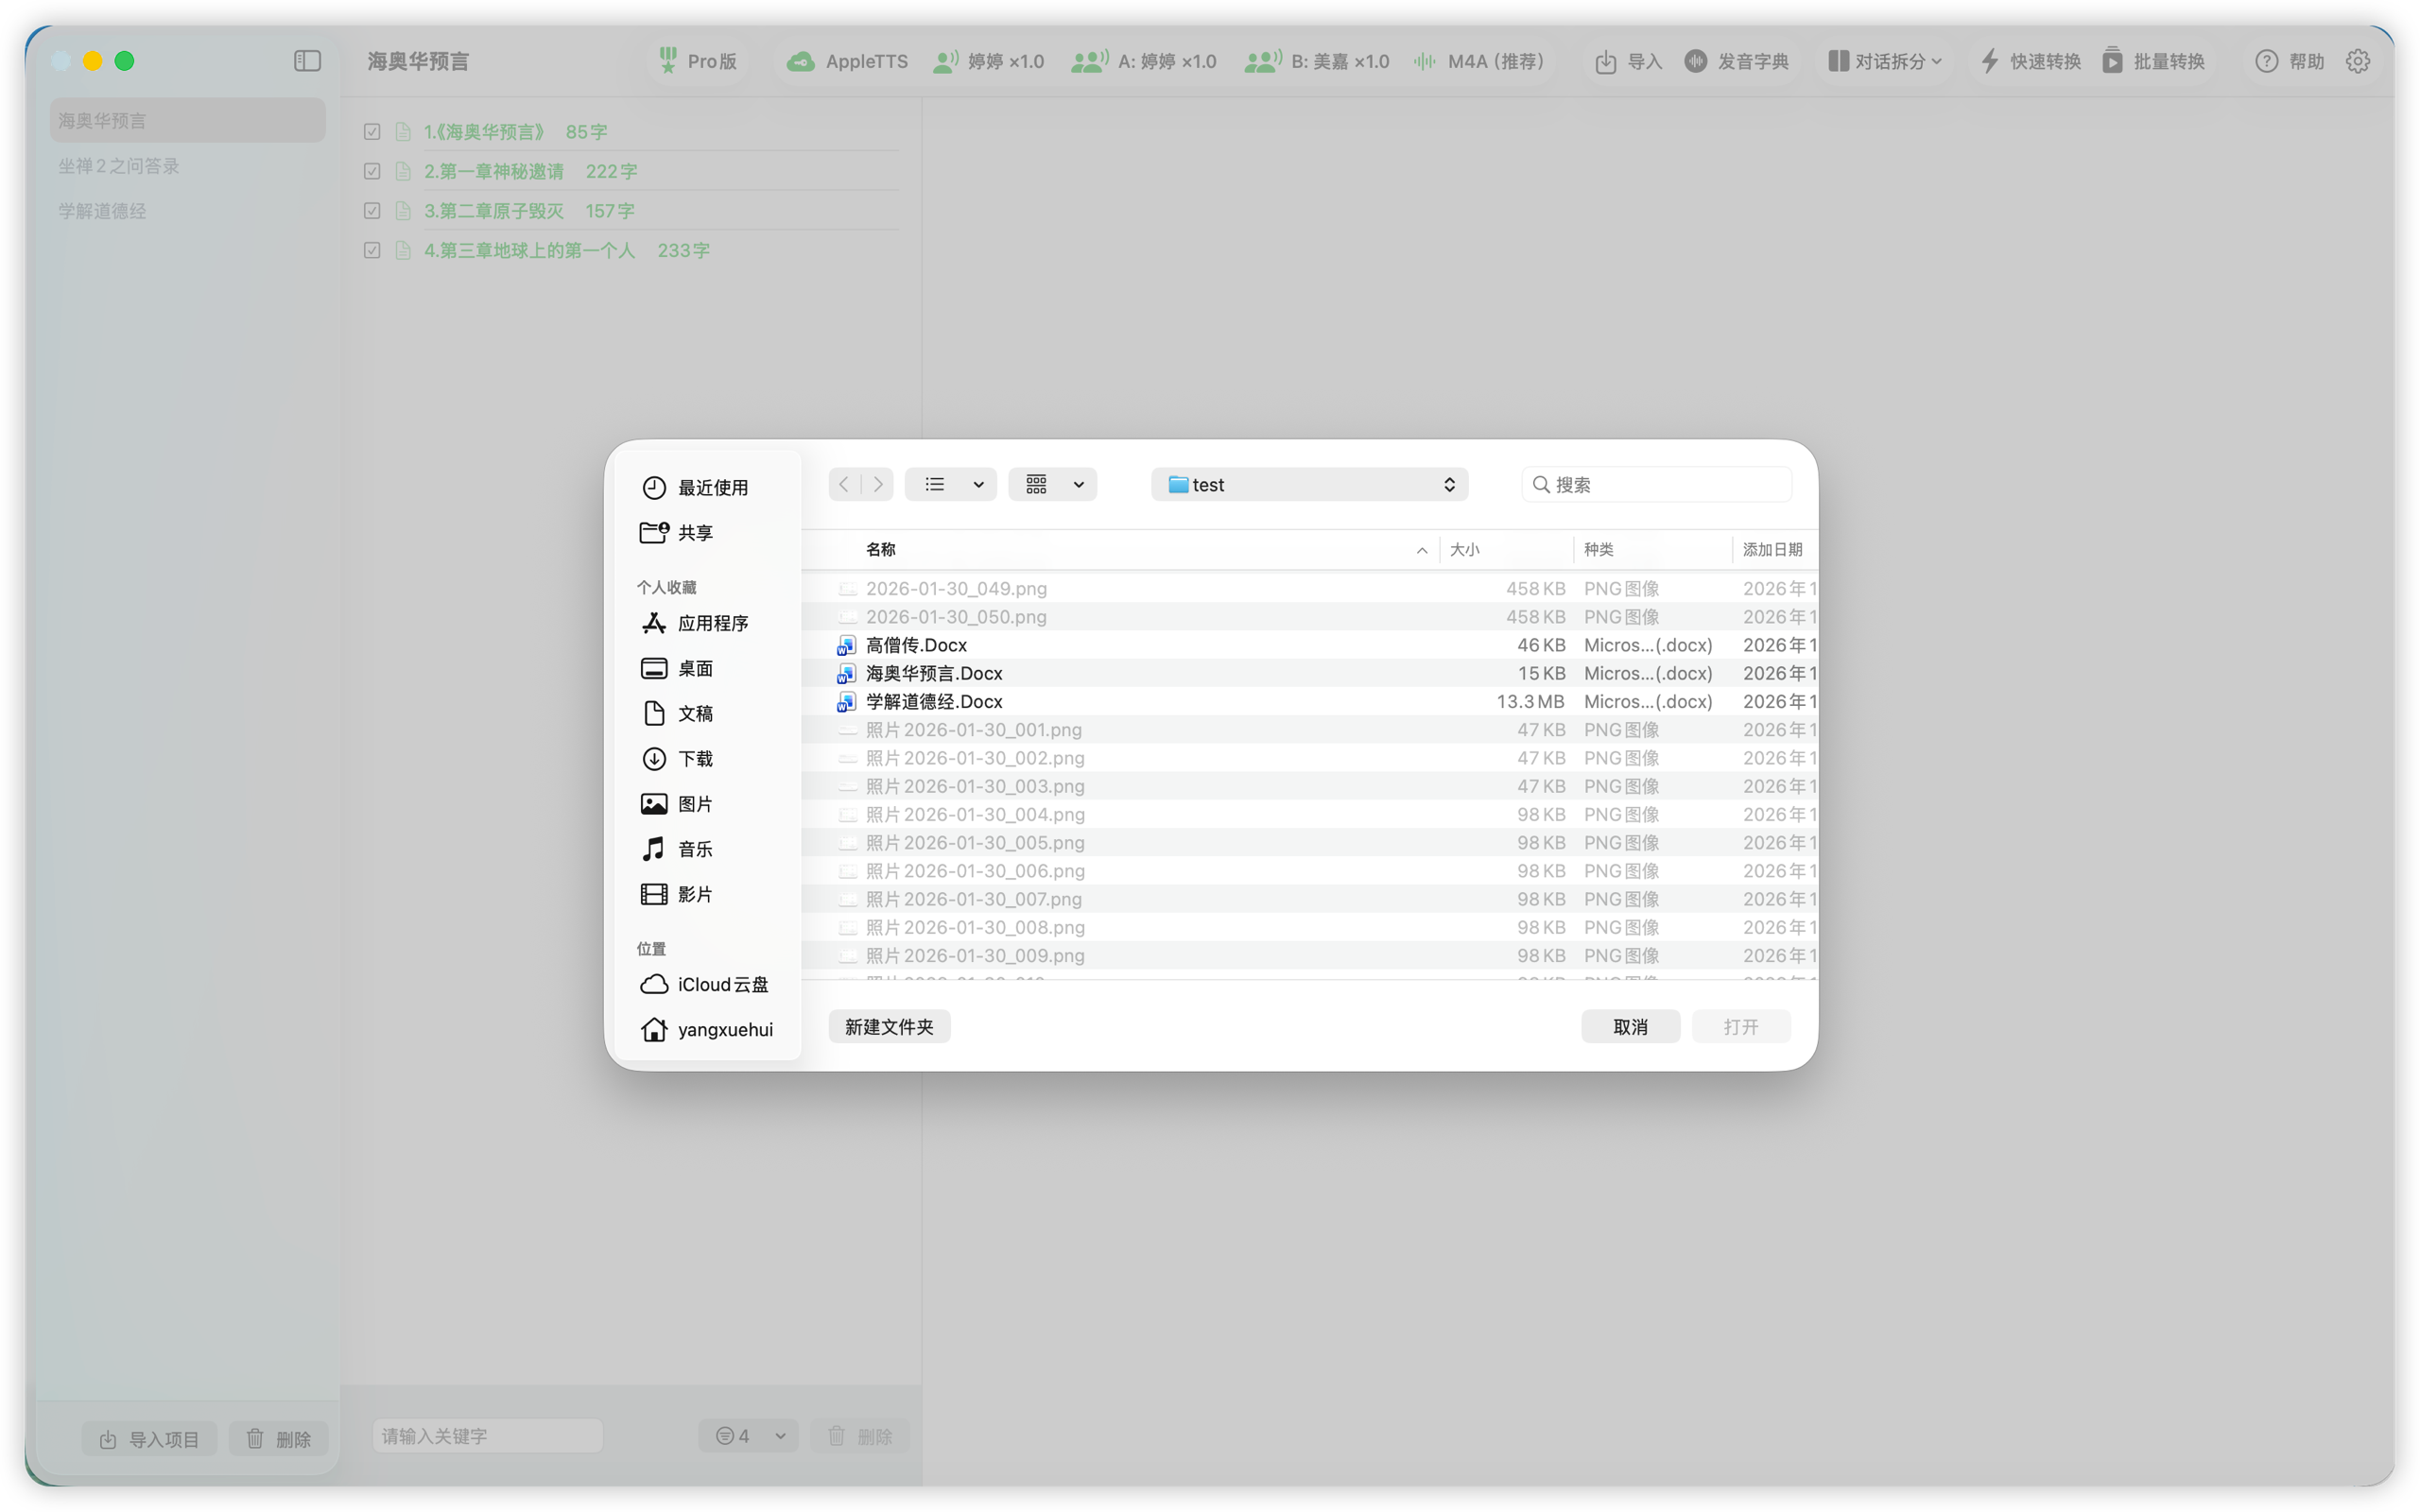Click the file 2026-01-30_049.png
2420x1512 pixels.
(x=1310, y=588)
